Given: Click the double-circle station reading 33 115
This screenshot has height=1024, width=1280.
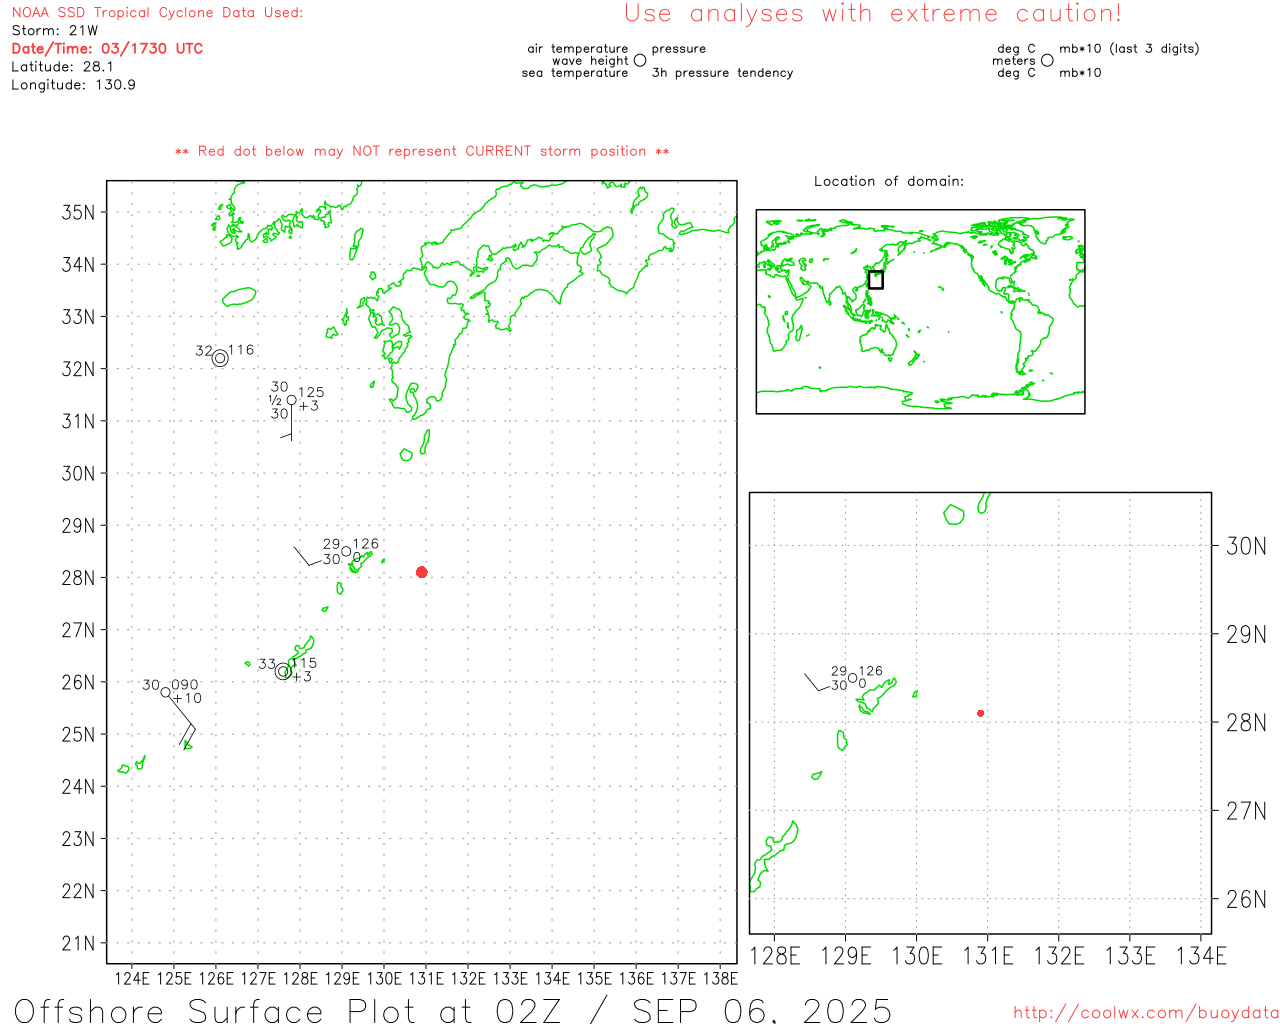Looking at the screenshot, I should pyautogui.click(x=283, y=671).
